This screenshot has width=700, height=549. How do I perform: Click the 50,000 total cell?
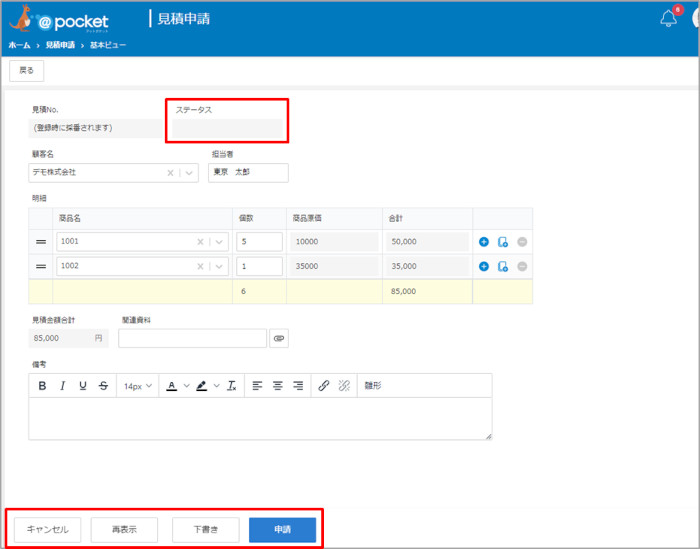[x=427, y=241]
